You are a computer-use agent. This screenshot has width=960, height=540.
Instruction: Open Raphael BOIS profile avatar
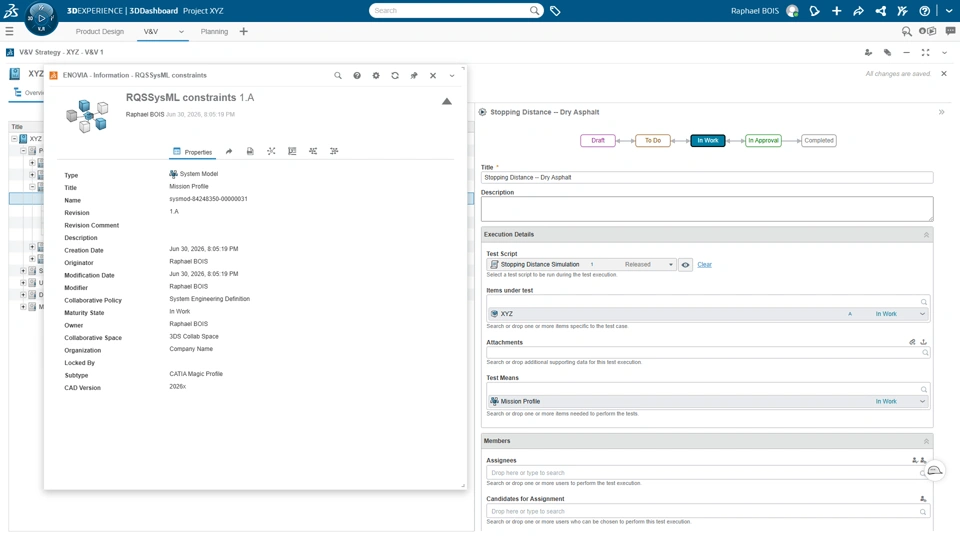tap(792, 10)
